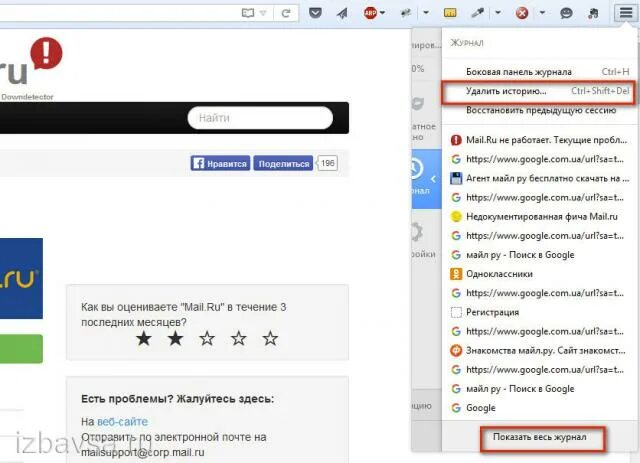
Task: Open history entry Mail.Ru не работает
Action: pos(539,140)
